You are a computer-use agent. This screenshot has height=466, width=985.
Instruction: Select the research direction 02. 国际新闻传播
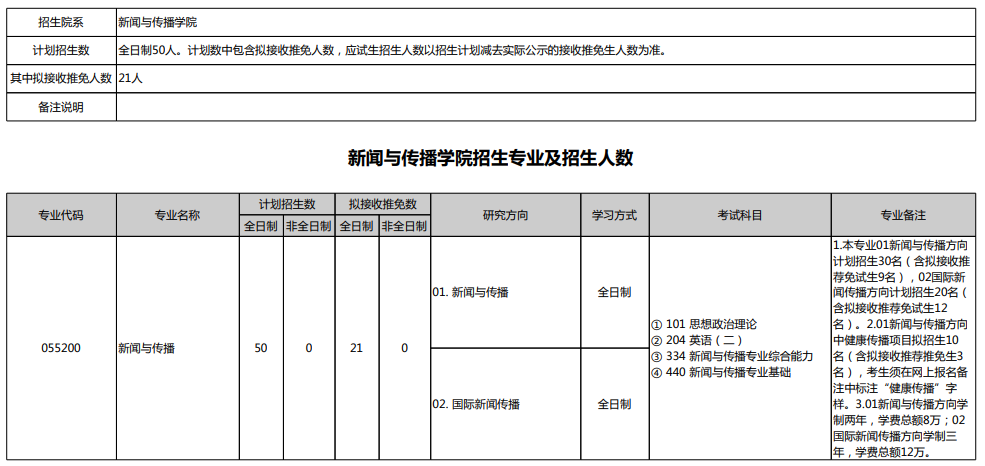pyautogui.click(x=476, y=404)
